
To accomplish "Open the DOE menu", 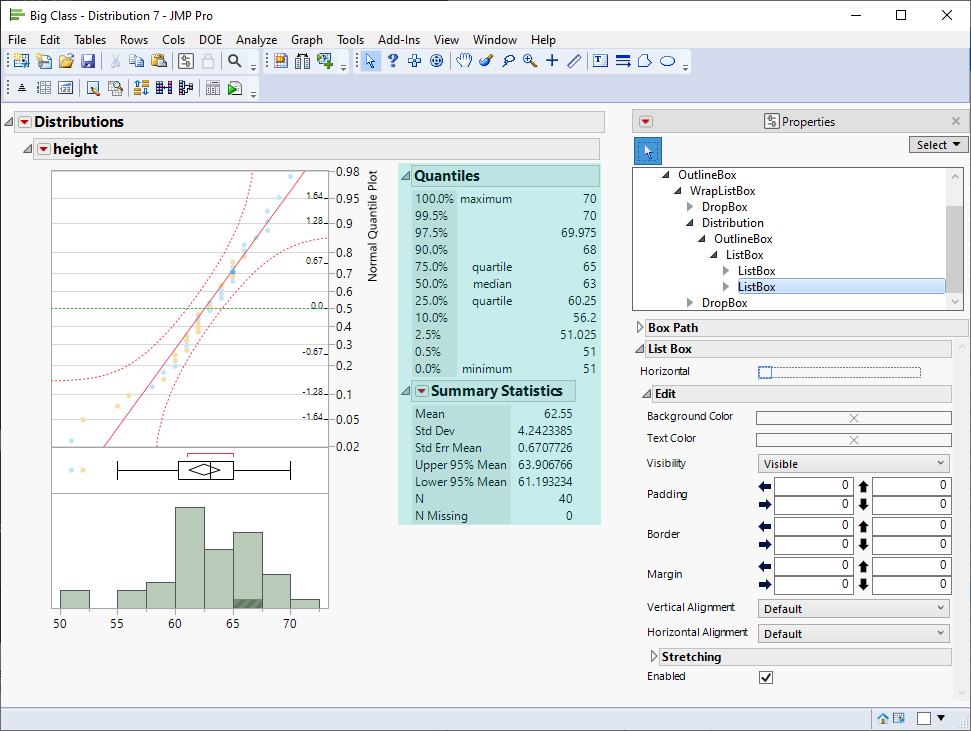I will pyautogui.click(x=210, y=40).
